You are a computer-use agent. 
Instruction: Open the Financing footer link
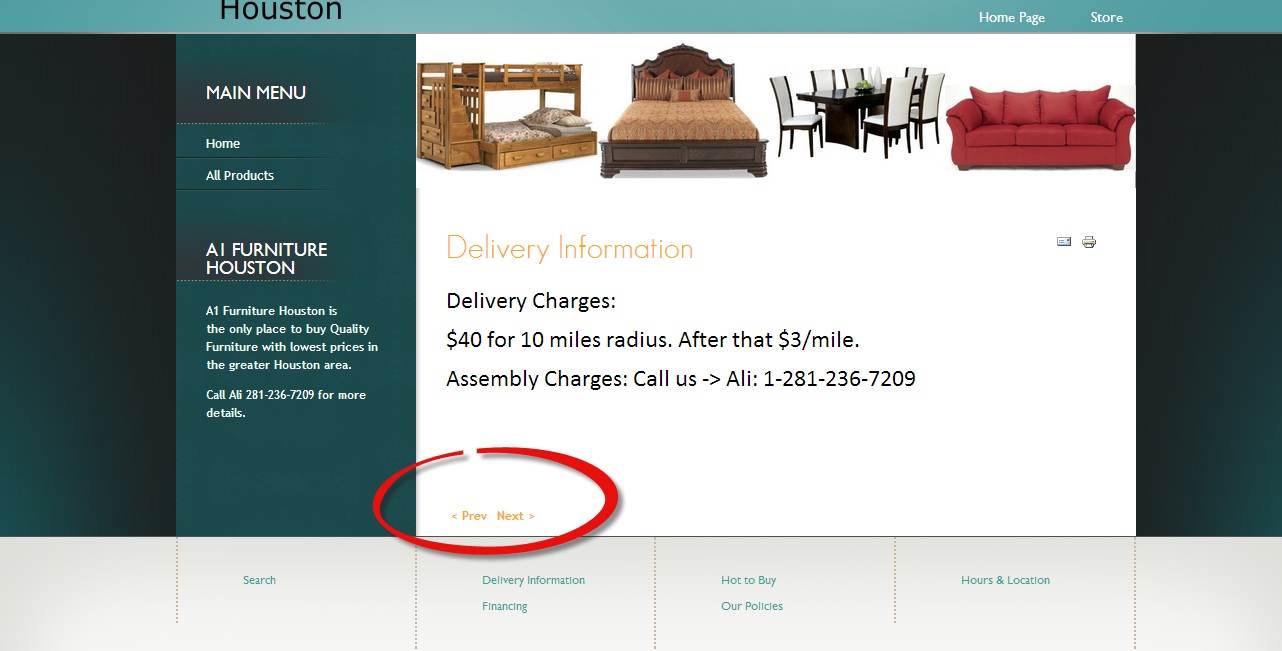[504, 606]
